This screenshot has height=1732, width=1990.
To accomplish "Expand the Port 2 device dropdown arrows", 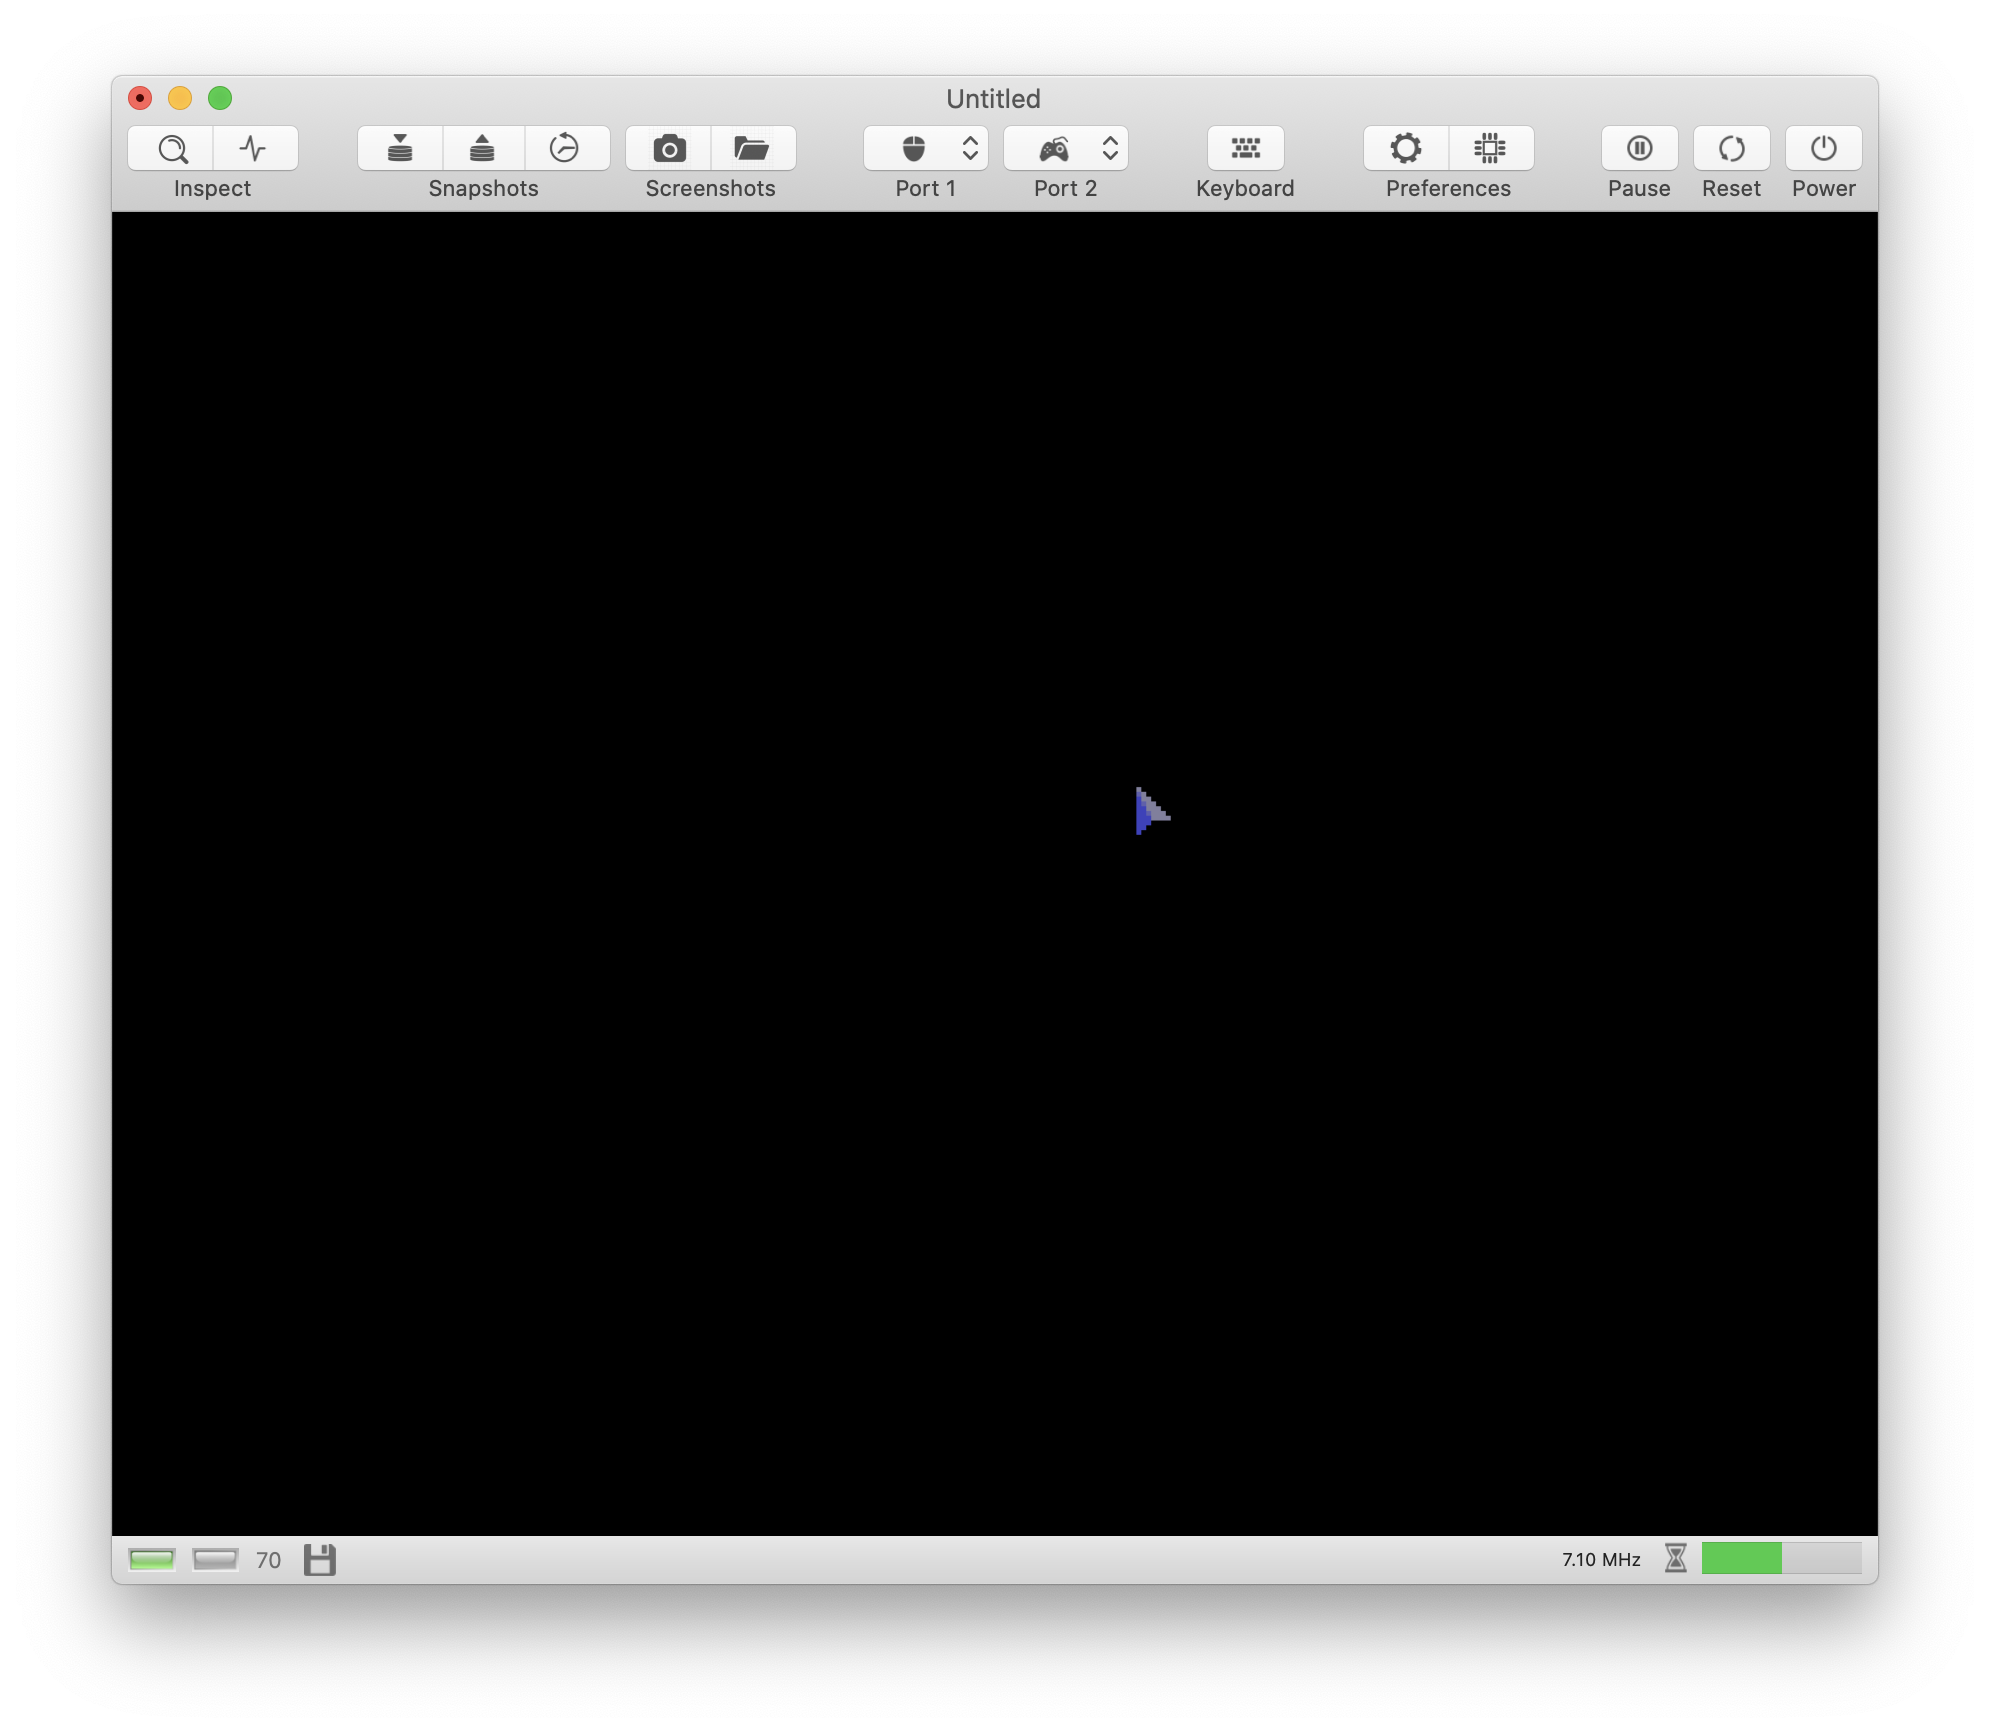I will [1110, 149].
